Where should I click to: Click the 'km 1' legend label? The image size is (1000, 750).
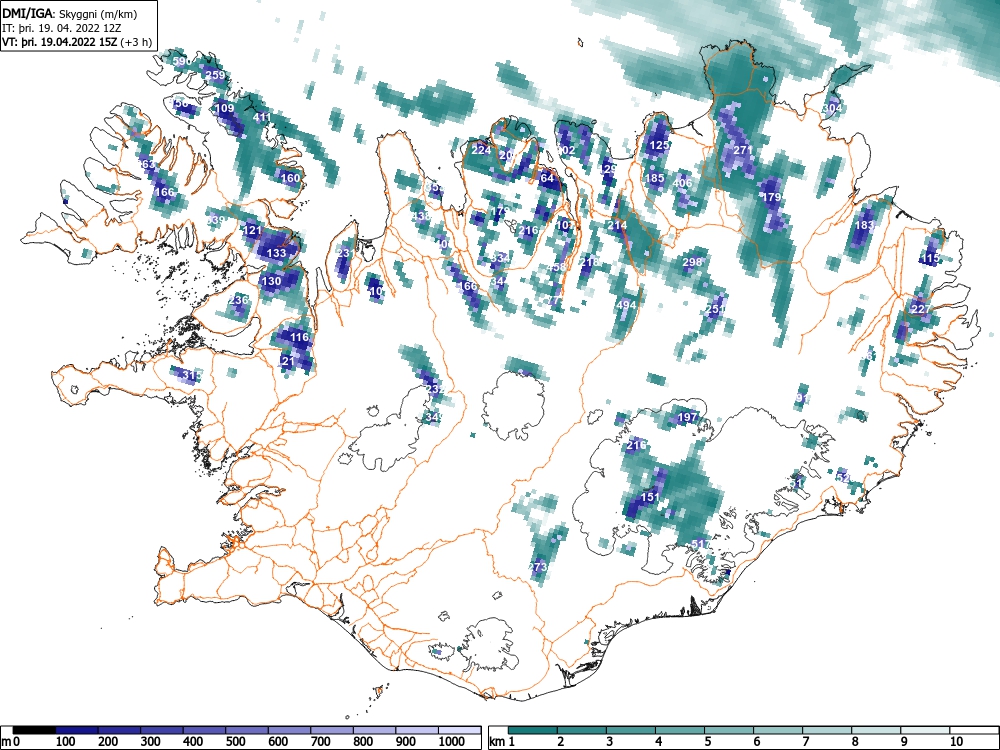click(x=503, y=742)
